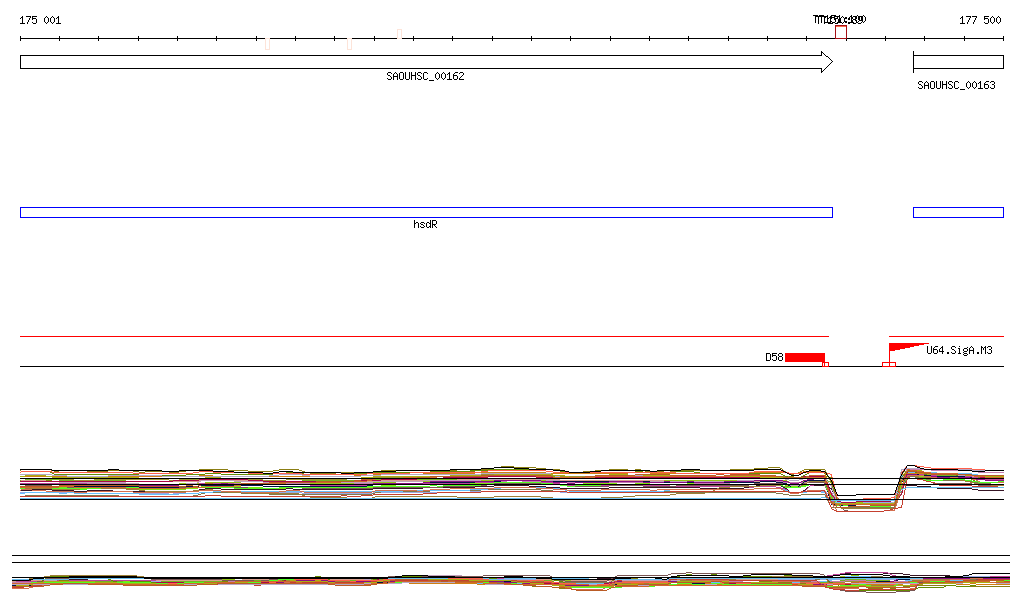Click the red square marker on the ruler

(x=841, y=32)
